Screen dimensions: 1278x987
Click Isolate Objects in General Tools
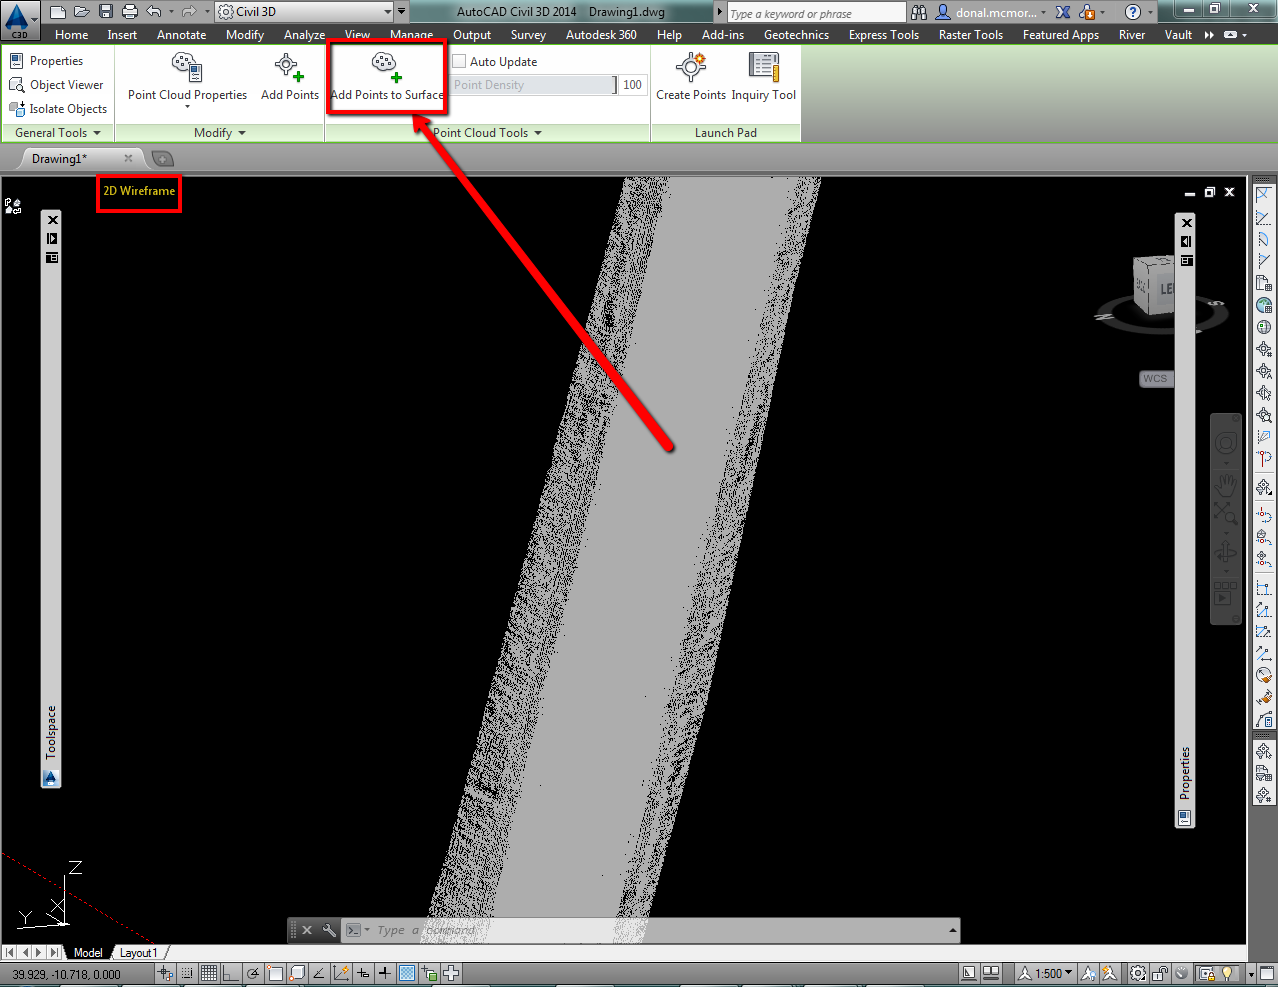coord(58,109)
